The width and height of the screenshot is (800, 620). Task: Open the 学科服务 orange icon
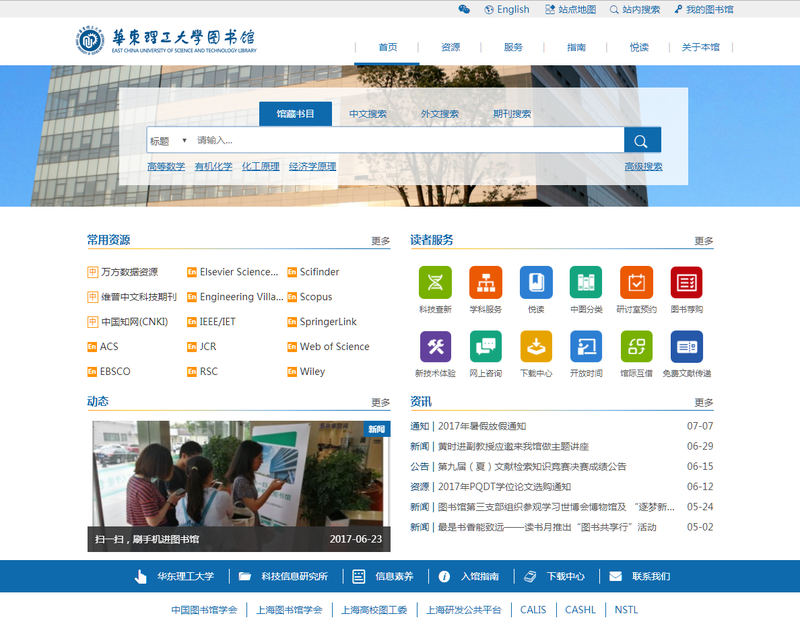486,283
